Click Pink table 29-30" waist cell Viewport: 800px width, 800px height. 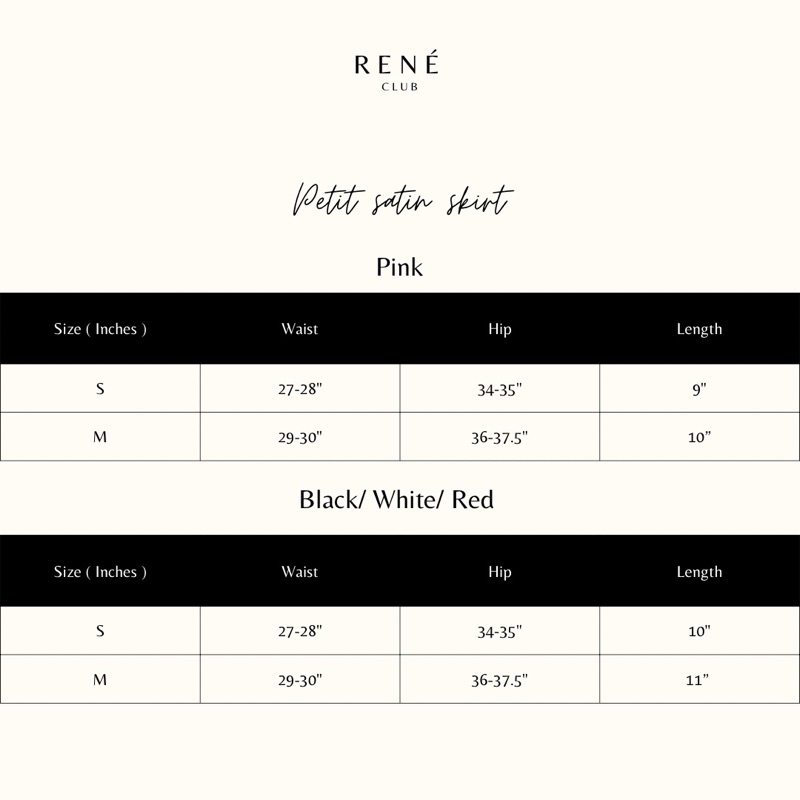[300, 437]
